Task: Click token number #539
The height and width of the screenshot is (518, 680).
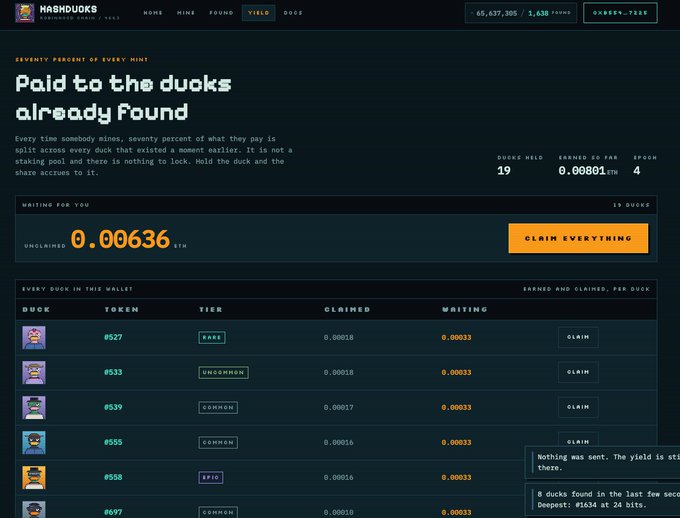Action: click(x=113, y=407)
